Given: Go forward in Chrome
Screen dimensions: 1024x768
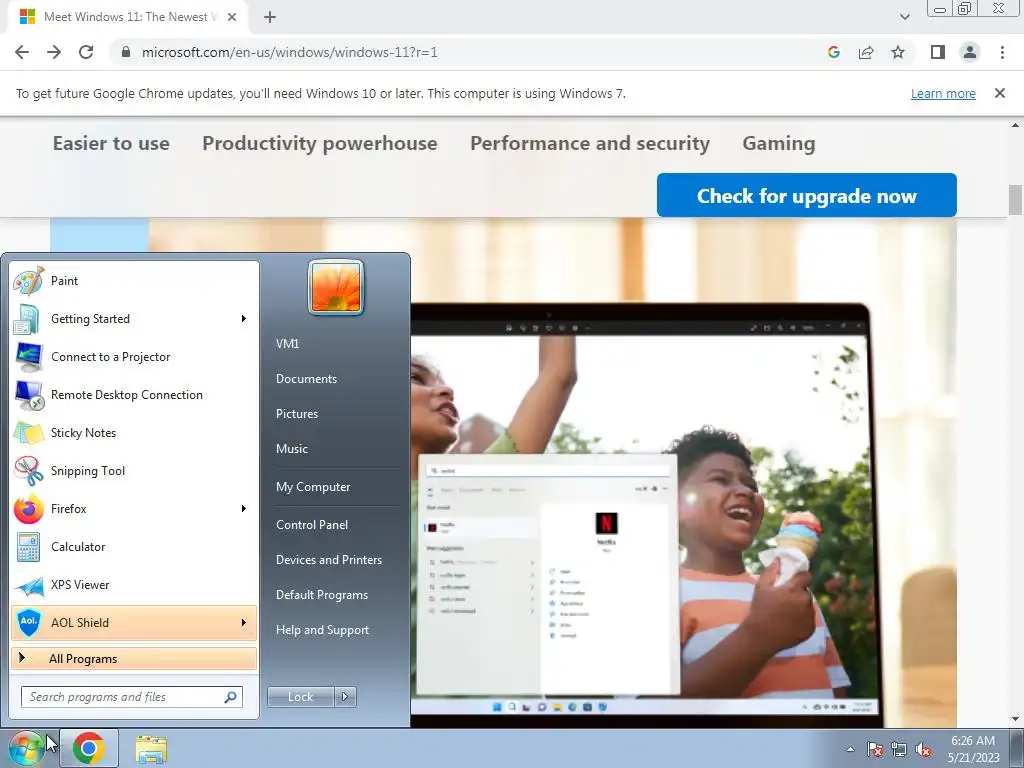Looking at the screenshot, I should point(54,52).
